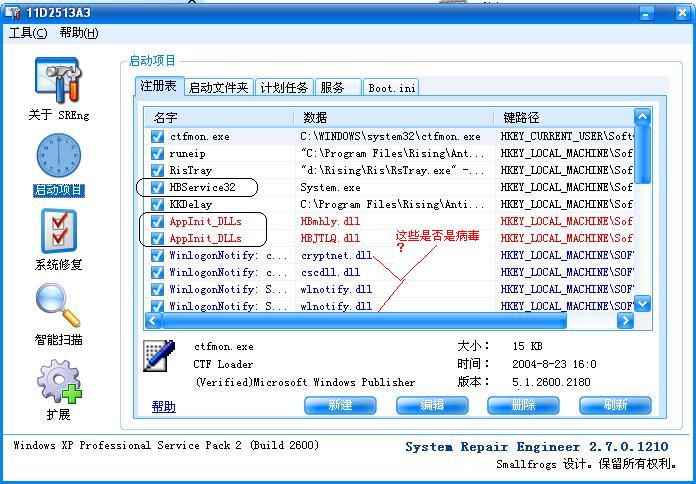Viewport: 696px width, 484px height.
Task: Open the 工具(C) menu
Action: (28, 33)
